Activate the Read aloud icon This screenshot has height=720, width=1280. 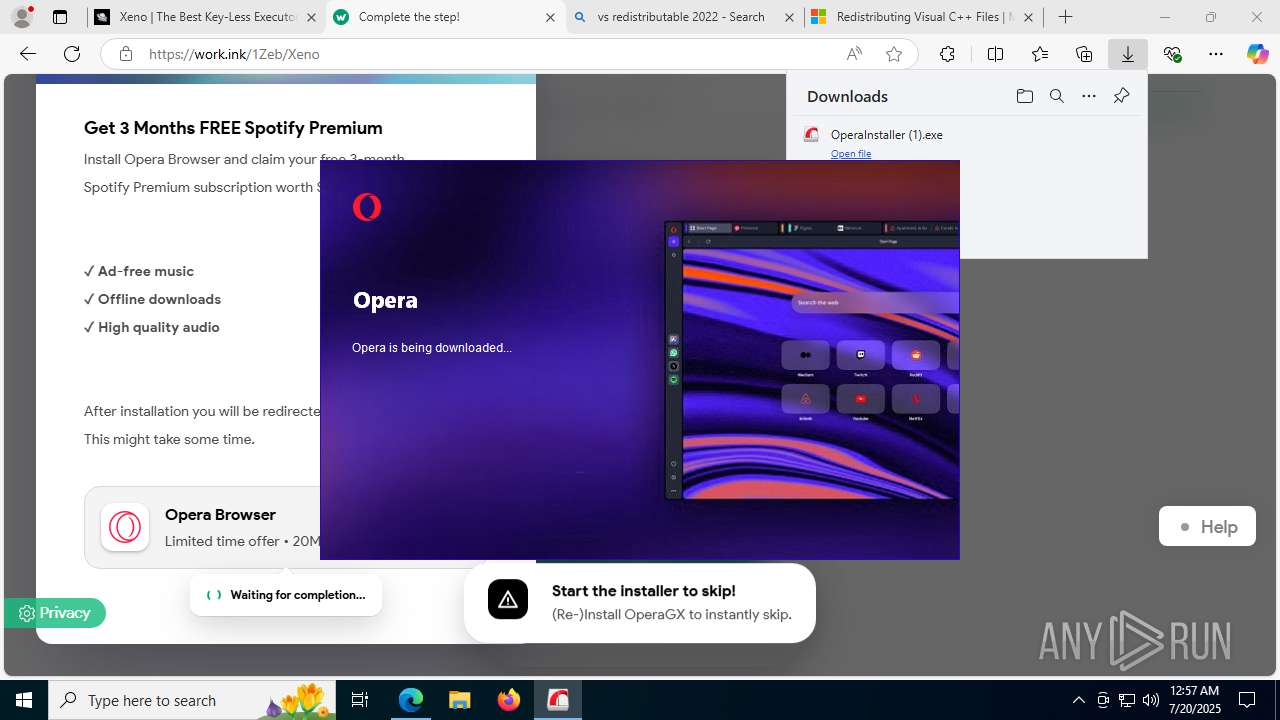tap(854, 54)
